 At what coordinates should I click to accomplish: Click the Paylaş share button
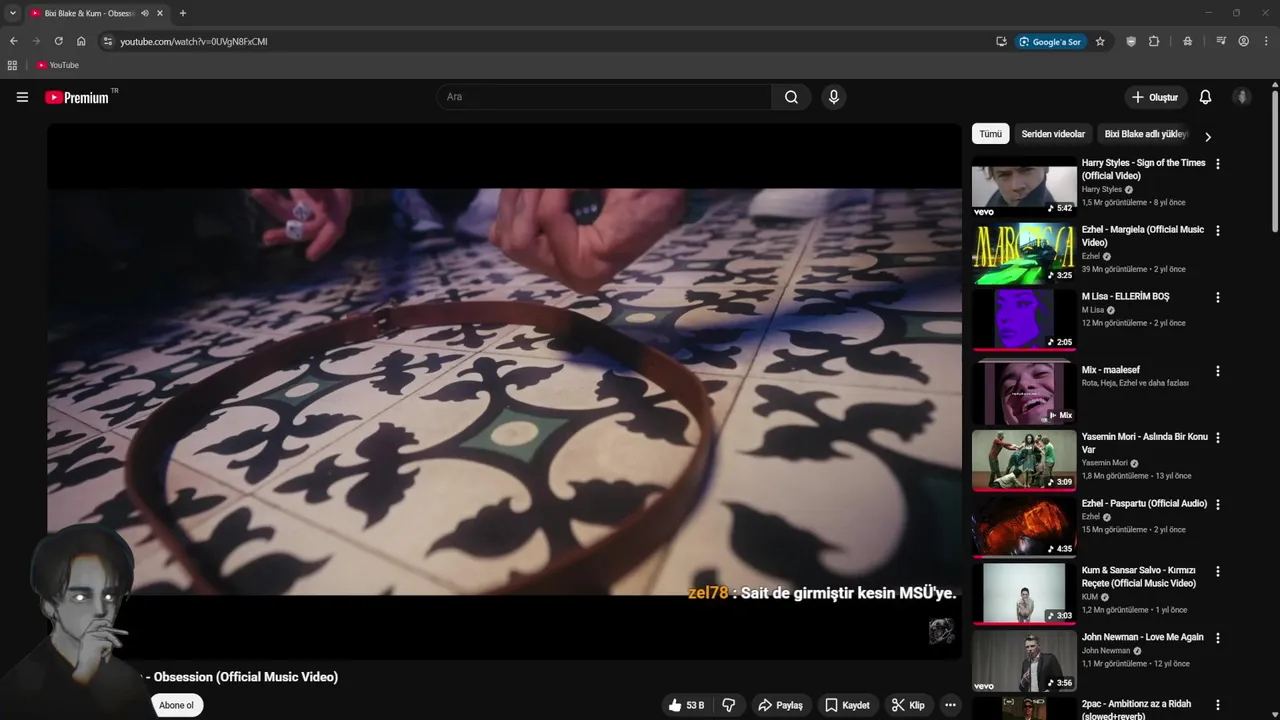coord(780,705)
